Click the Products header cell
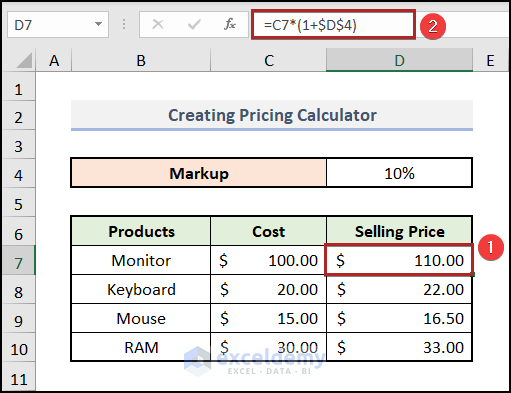The image size is (511, 393). [x=141, y=231]
